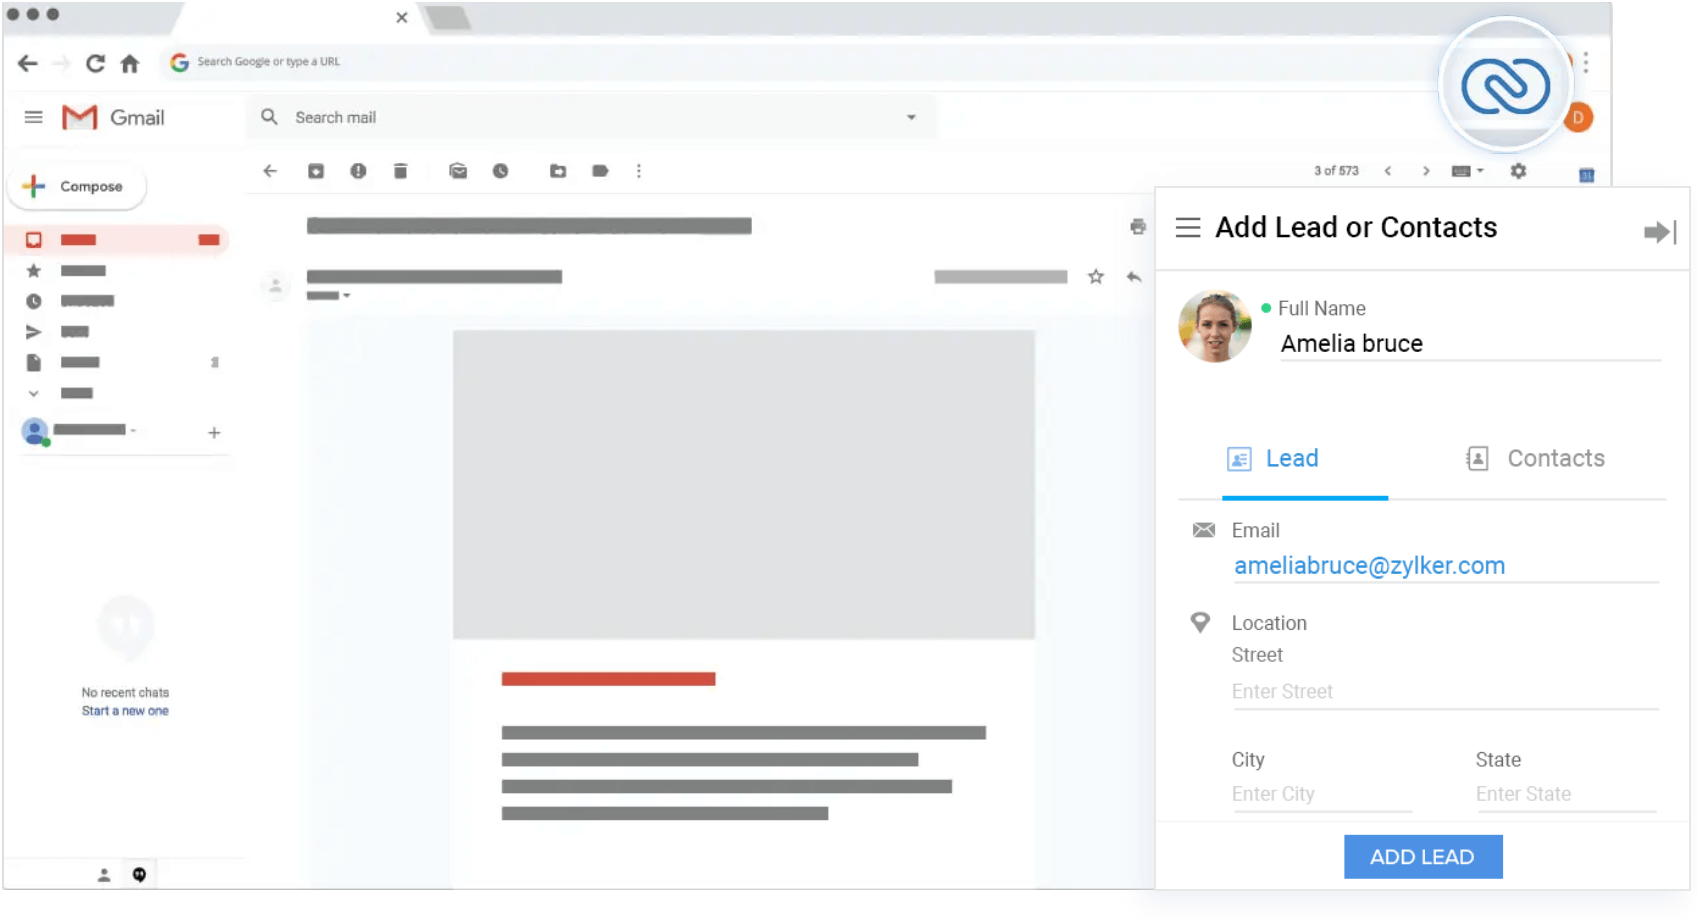This screenshot has height=922, width=1700.
Task: Switch to the Contacts tab
Action: pos(1535,459)
